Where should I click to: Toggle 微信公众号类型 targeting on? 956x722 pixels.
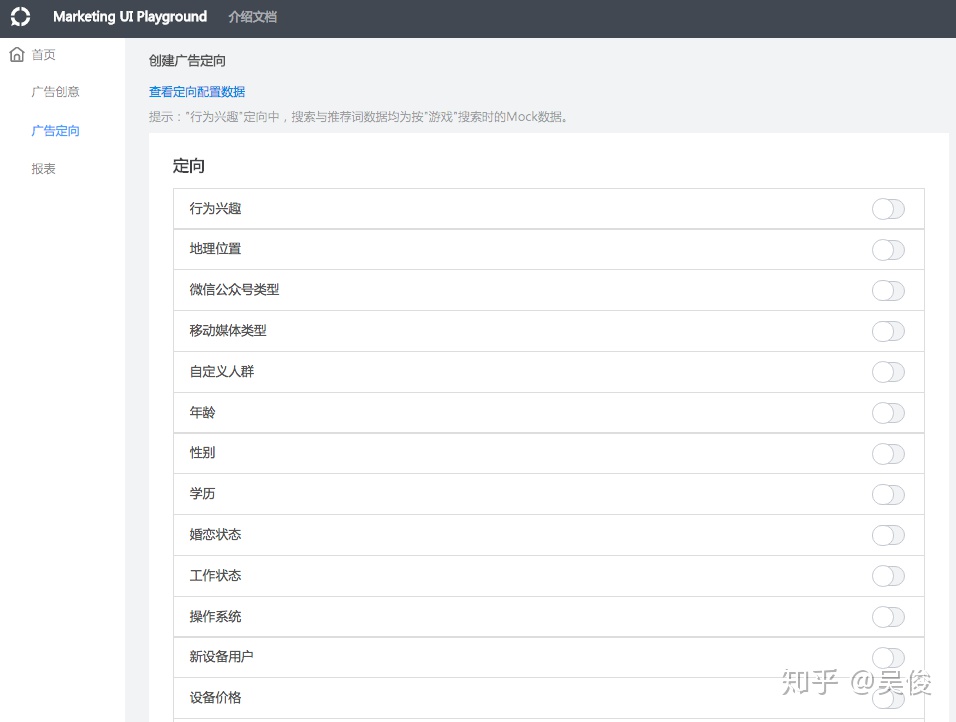888,290
